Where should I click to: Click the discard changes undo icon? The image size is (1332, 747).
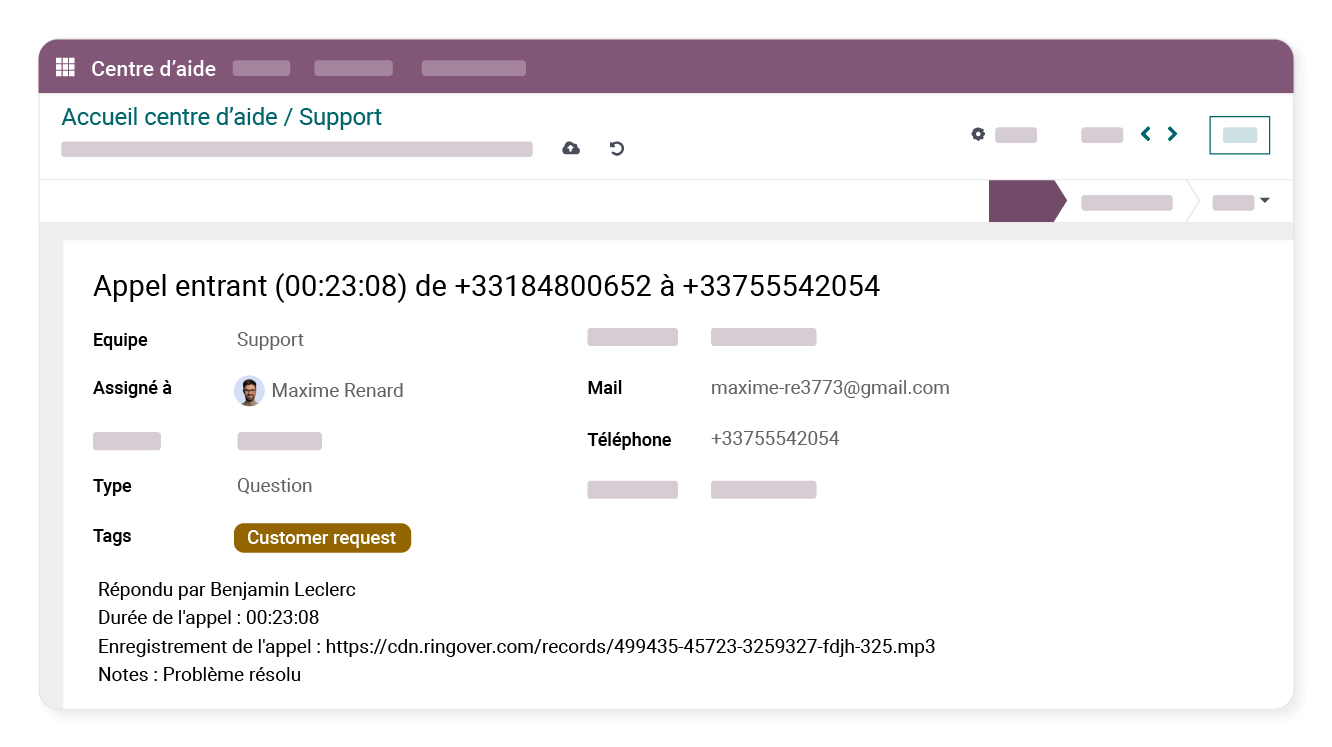click(x=617, y=149)
